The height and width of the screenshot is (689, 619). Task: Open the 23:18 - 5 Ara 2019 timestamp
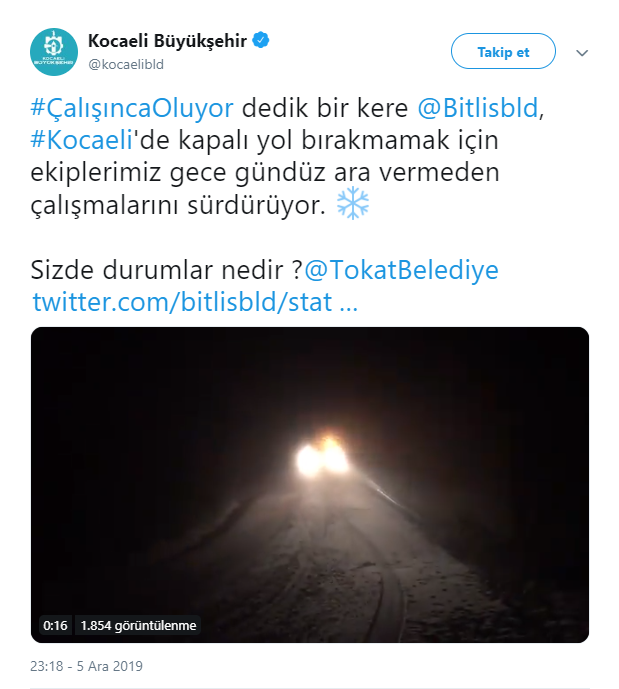coord(87,666)
